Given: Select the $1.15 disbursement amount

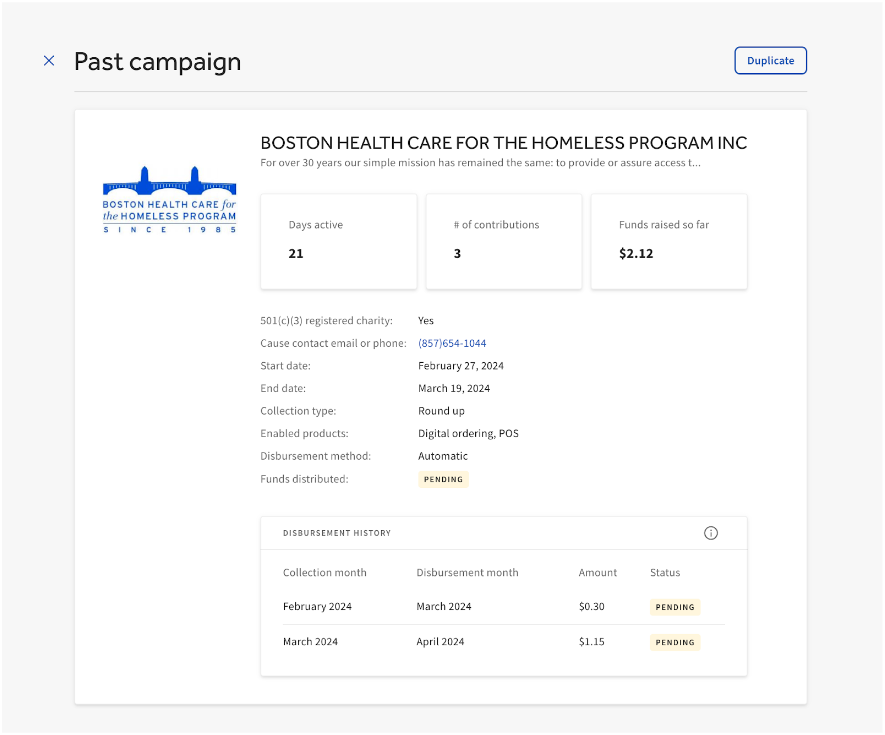Looking at the screenshot, I should point(591,642).
